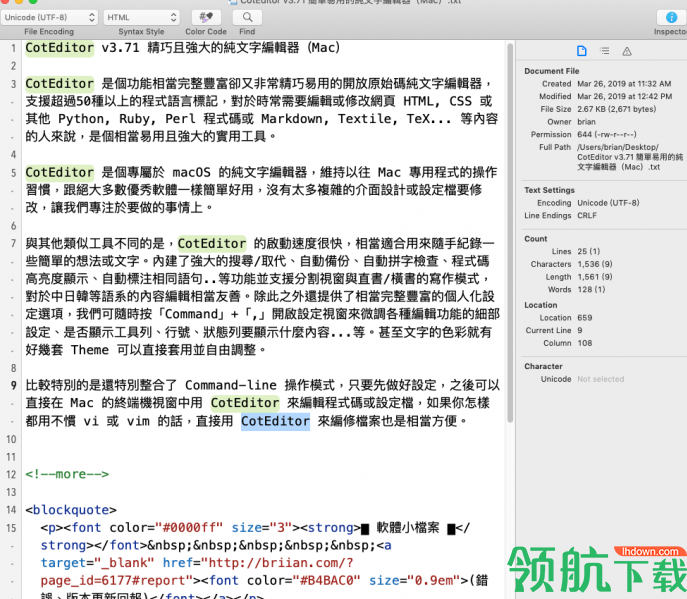
Task: Click the Lines count 25 (1)
Action: pyautogui.click(x=588, y=252)
